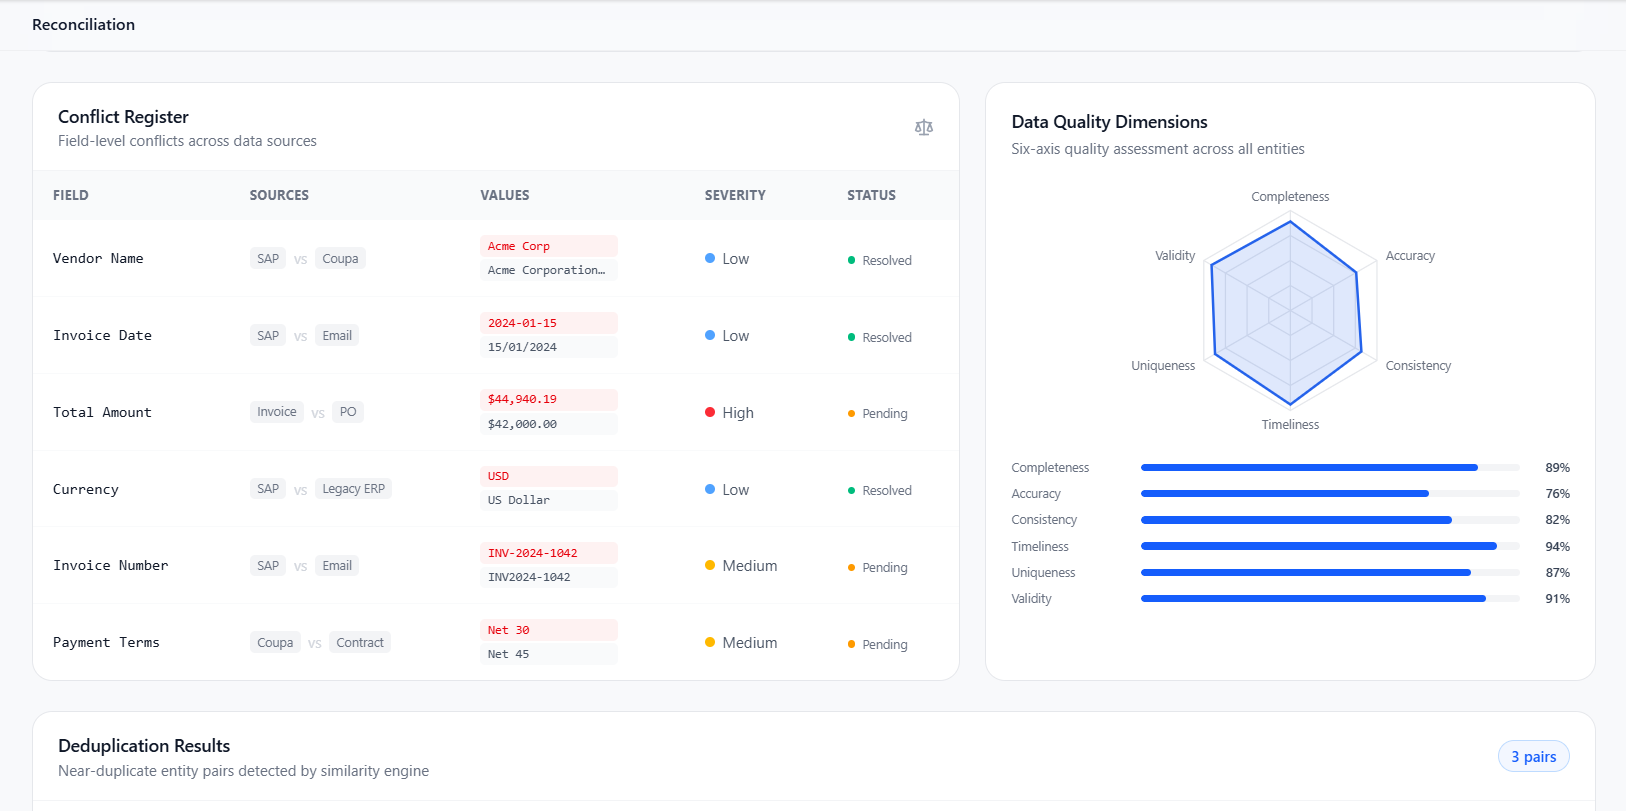Click the Timeliness radar axis label
The image size is (1626, 811).
pyautogui.click(x=1290, y=424)
